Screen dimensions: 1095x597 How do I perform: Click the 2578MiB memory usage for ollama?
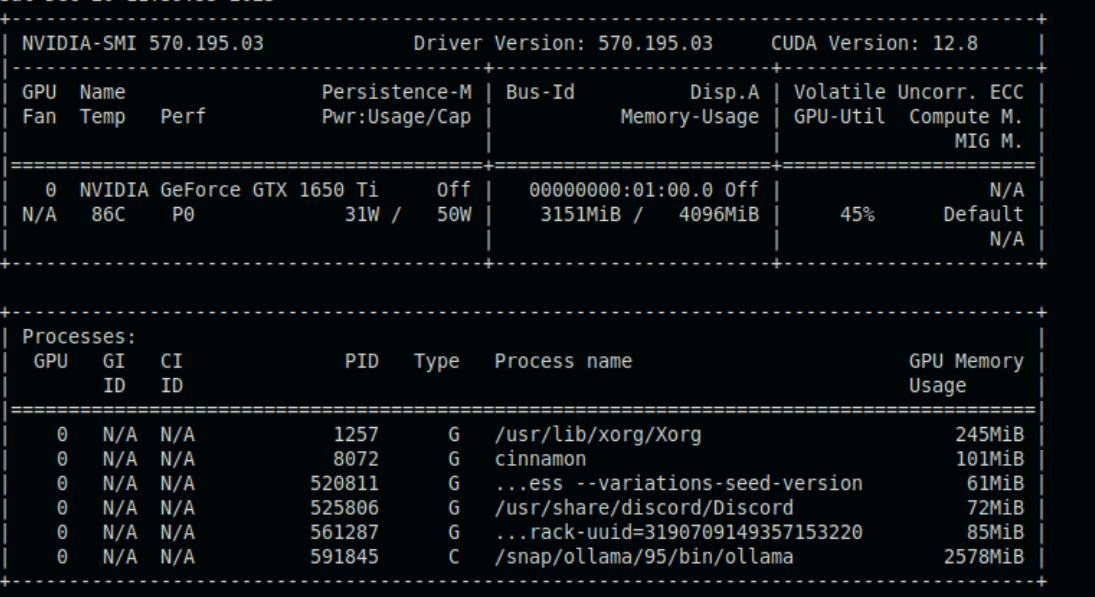coord(983,557)
